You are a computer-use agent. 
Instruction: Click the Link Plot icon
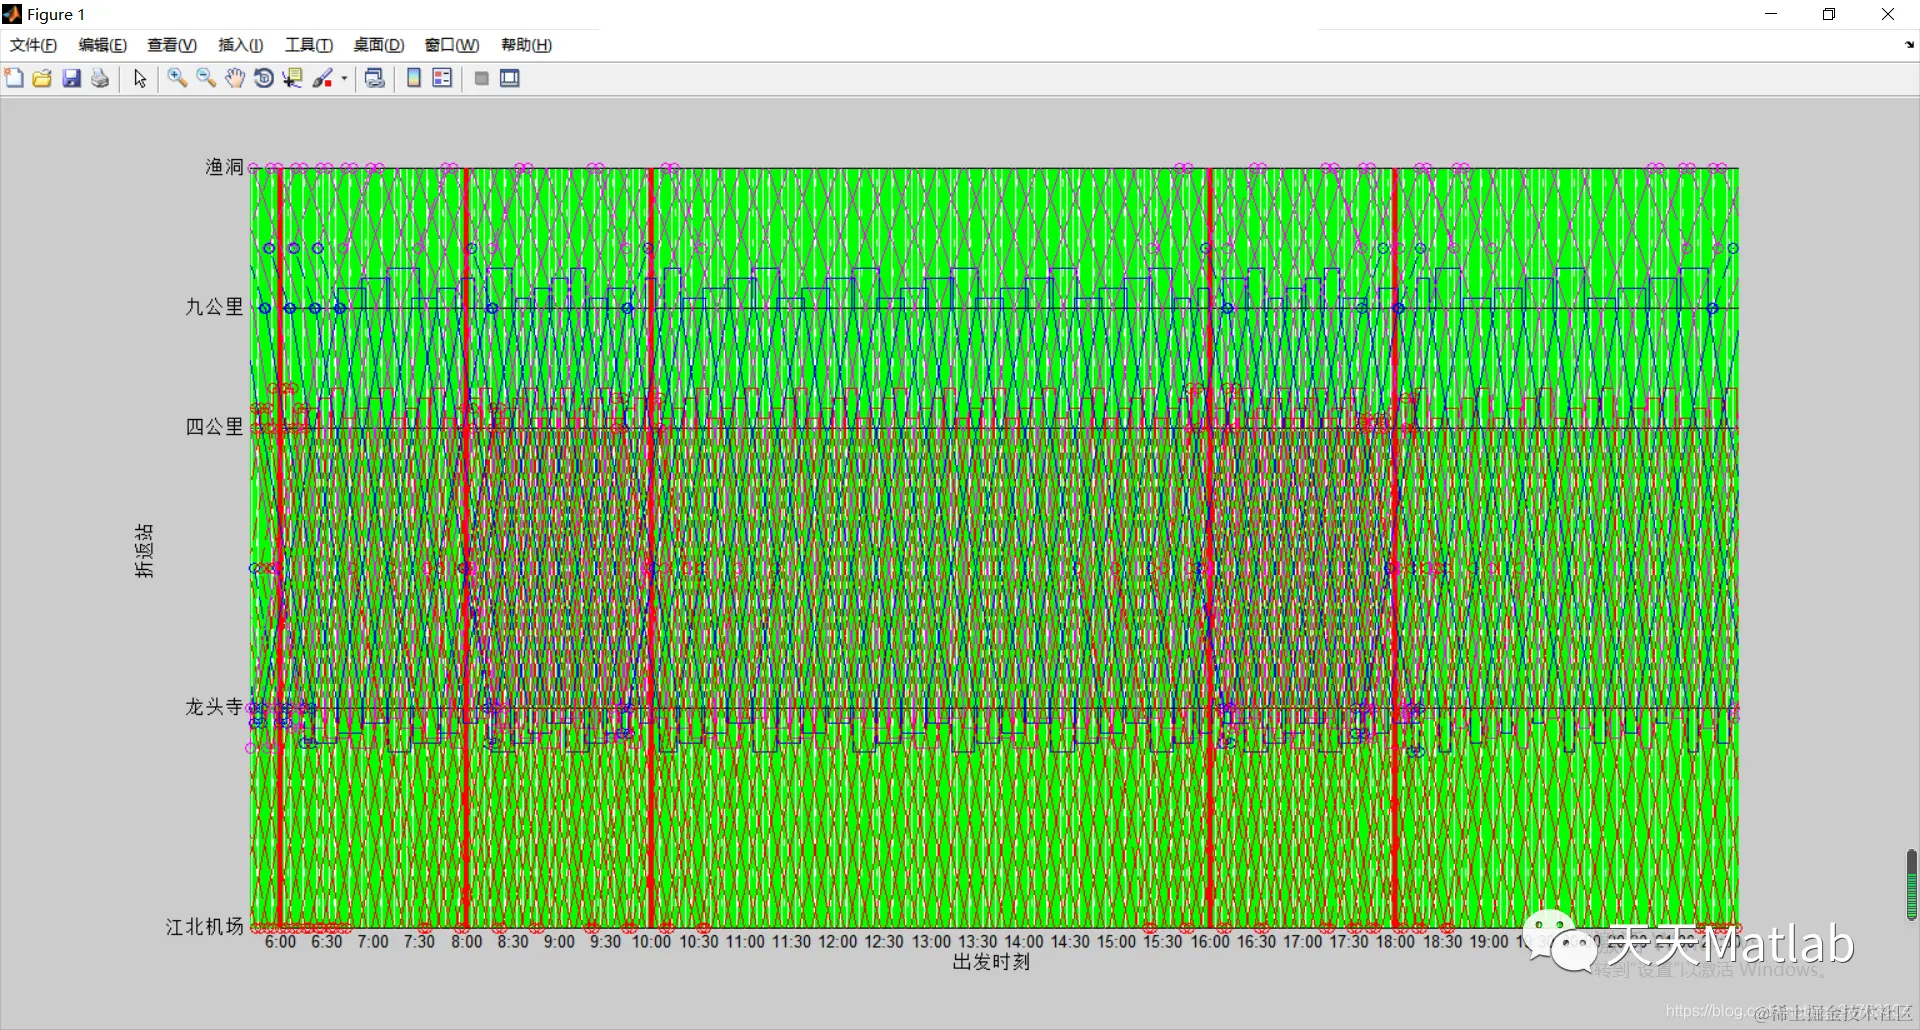tap(375, 78)
